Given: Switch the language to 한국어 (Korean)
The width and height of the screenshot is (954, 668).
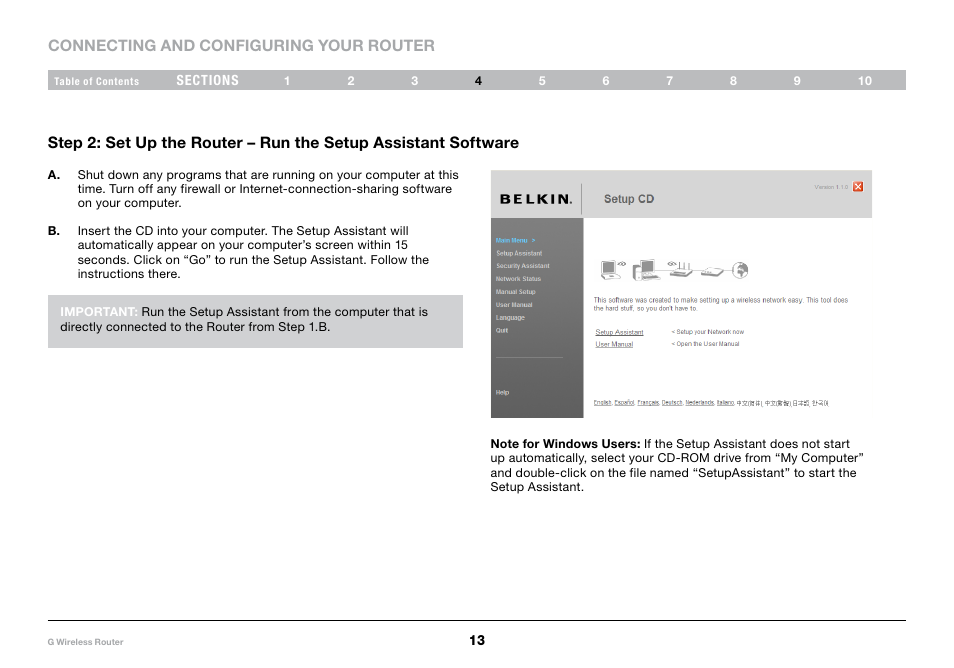Looking at the screenshot, I should point(820,403).
